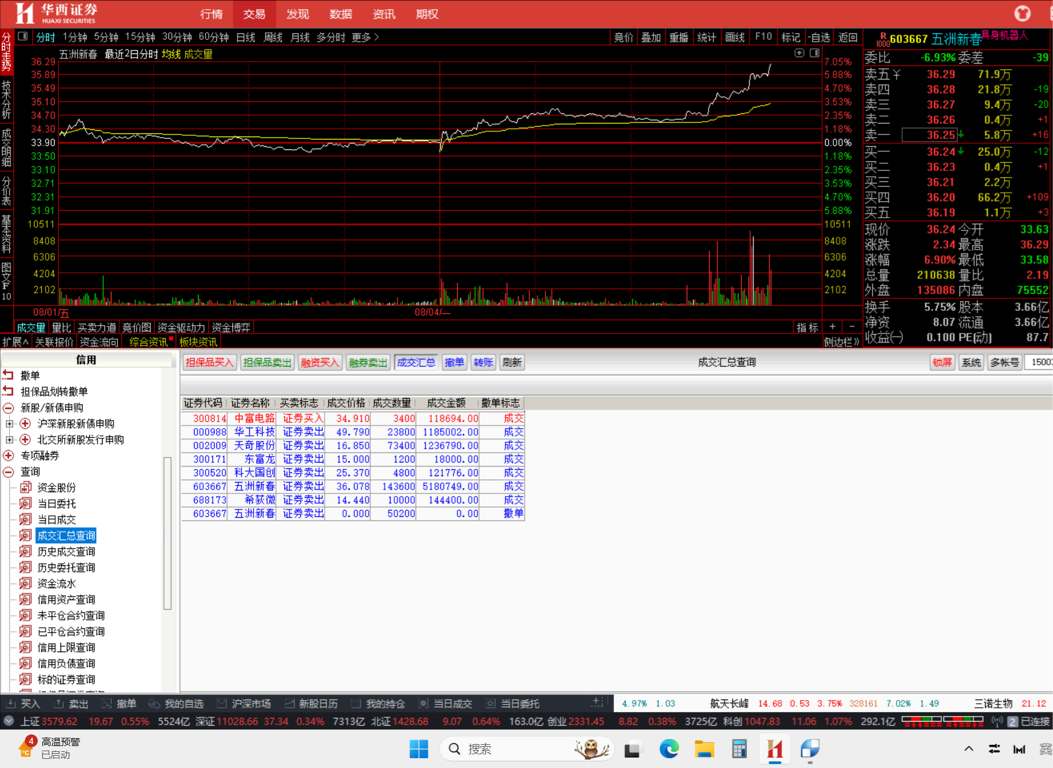Click the 沪深市场 icon in bottom toolbar
The width and height of the screenshot is (1053, 768).
point(222,704)
